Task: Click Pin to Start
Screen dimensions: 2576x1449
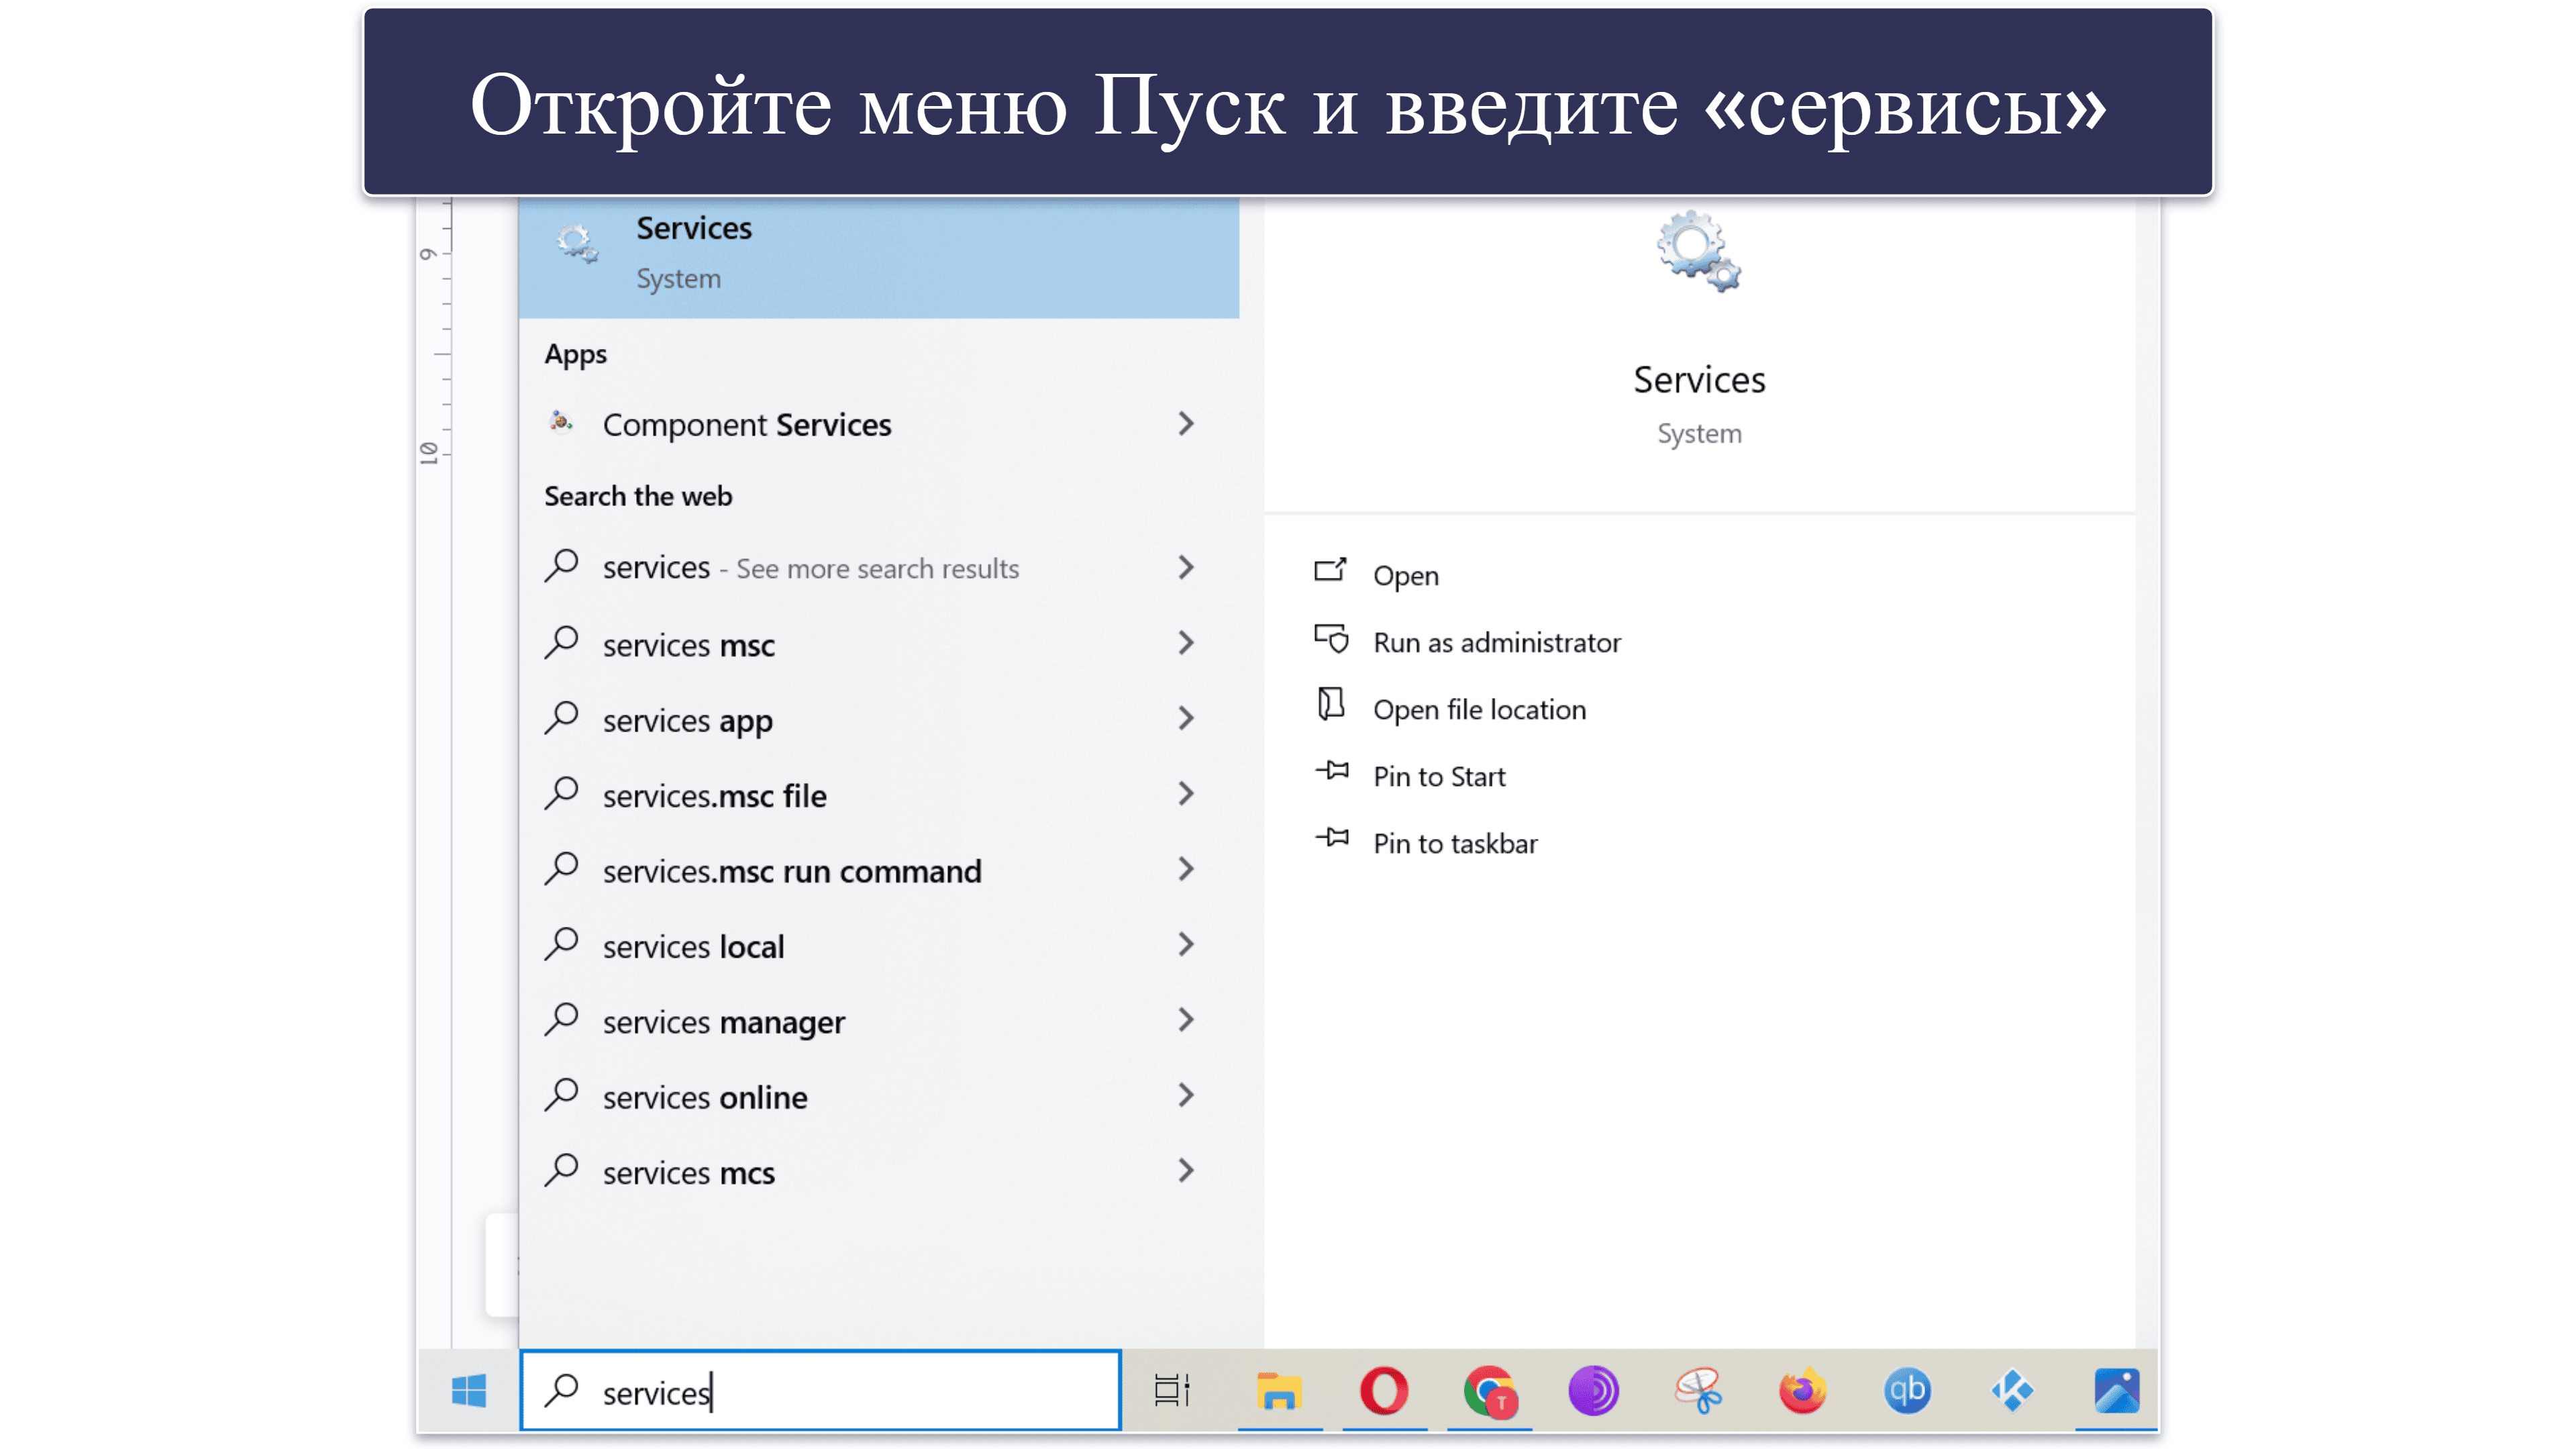Action: click(x=1439, y=776)
